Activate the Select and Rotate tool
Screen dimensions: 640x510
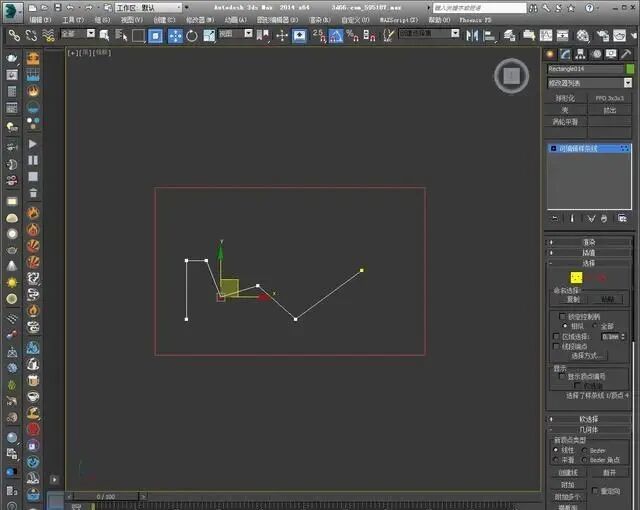click(192, 36)
